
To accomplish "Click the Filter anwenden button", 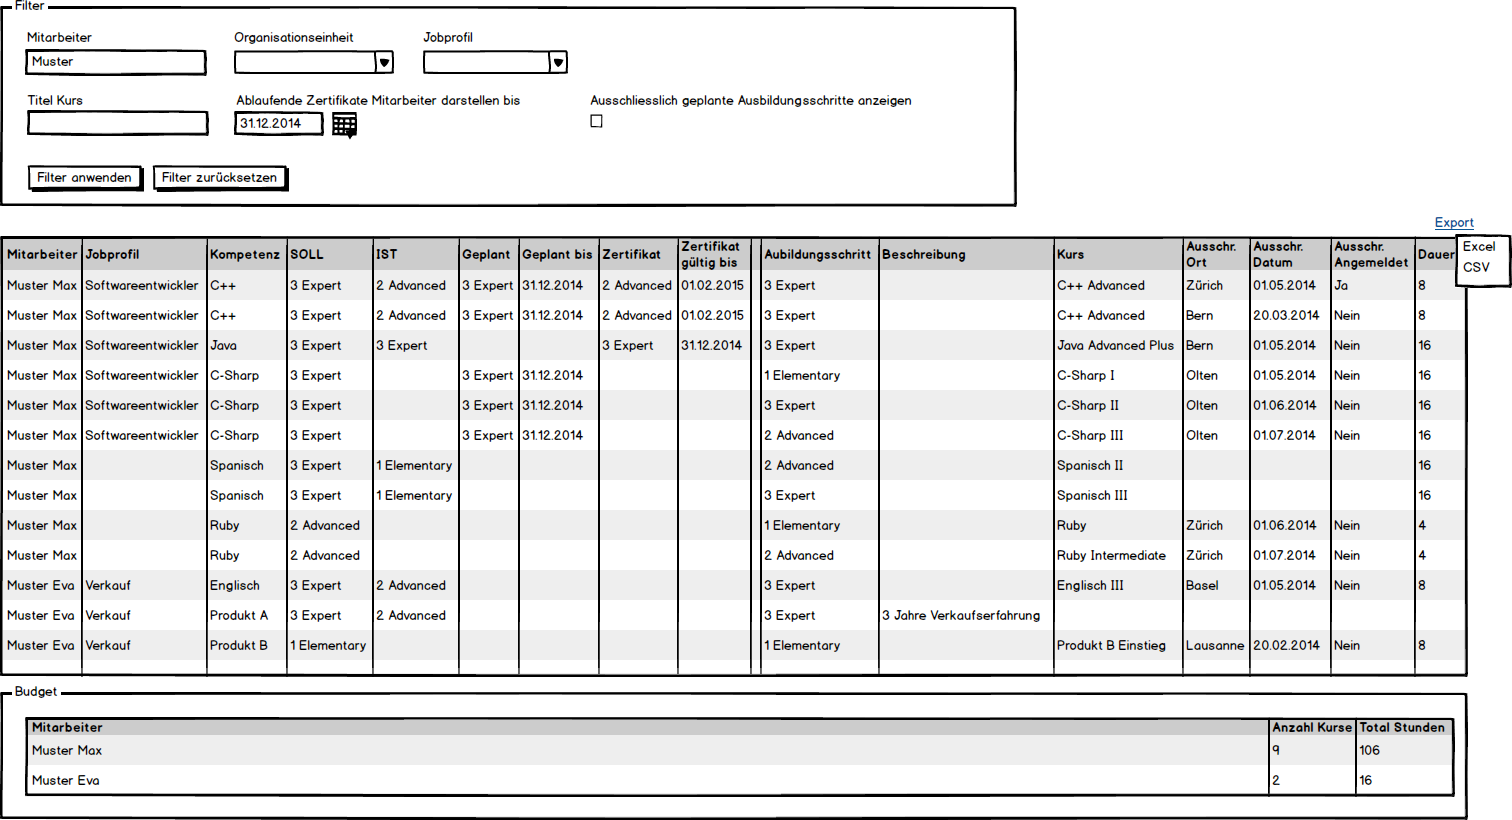I will [85, 178].
